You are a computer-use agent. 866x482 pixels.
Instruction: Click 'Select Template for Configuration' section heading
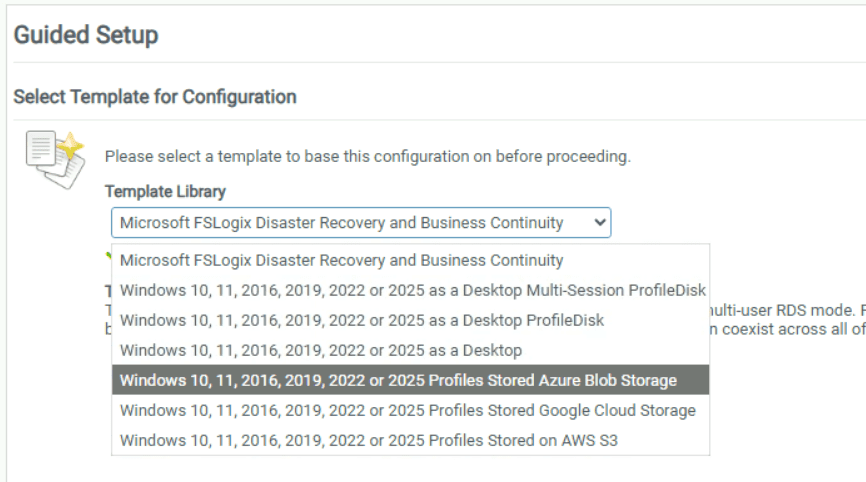point(155,97)
